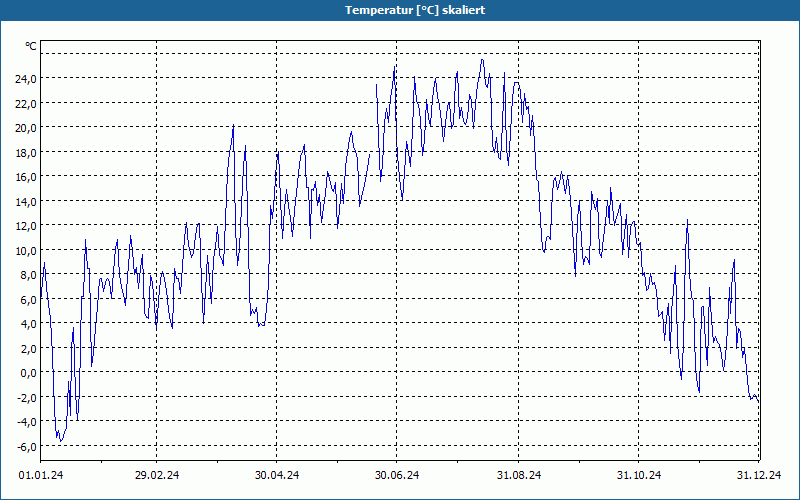Click the 4,0 y-axis label

tap(30, 323)
